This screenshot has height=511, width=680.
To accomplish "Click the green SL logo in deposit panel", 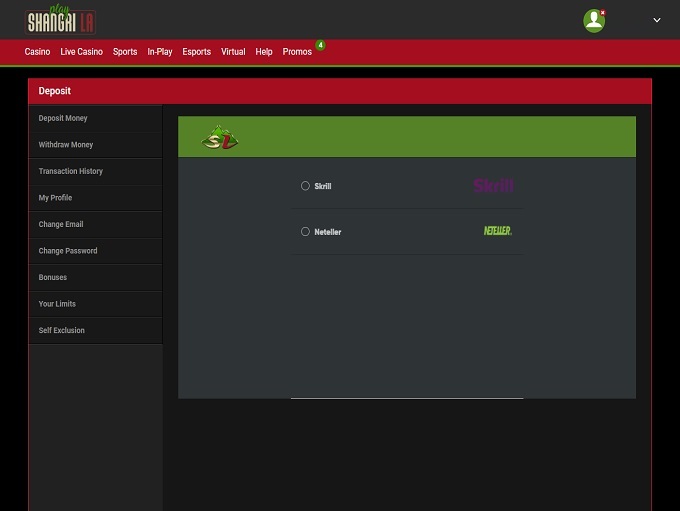I will (x=219, y=139).
